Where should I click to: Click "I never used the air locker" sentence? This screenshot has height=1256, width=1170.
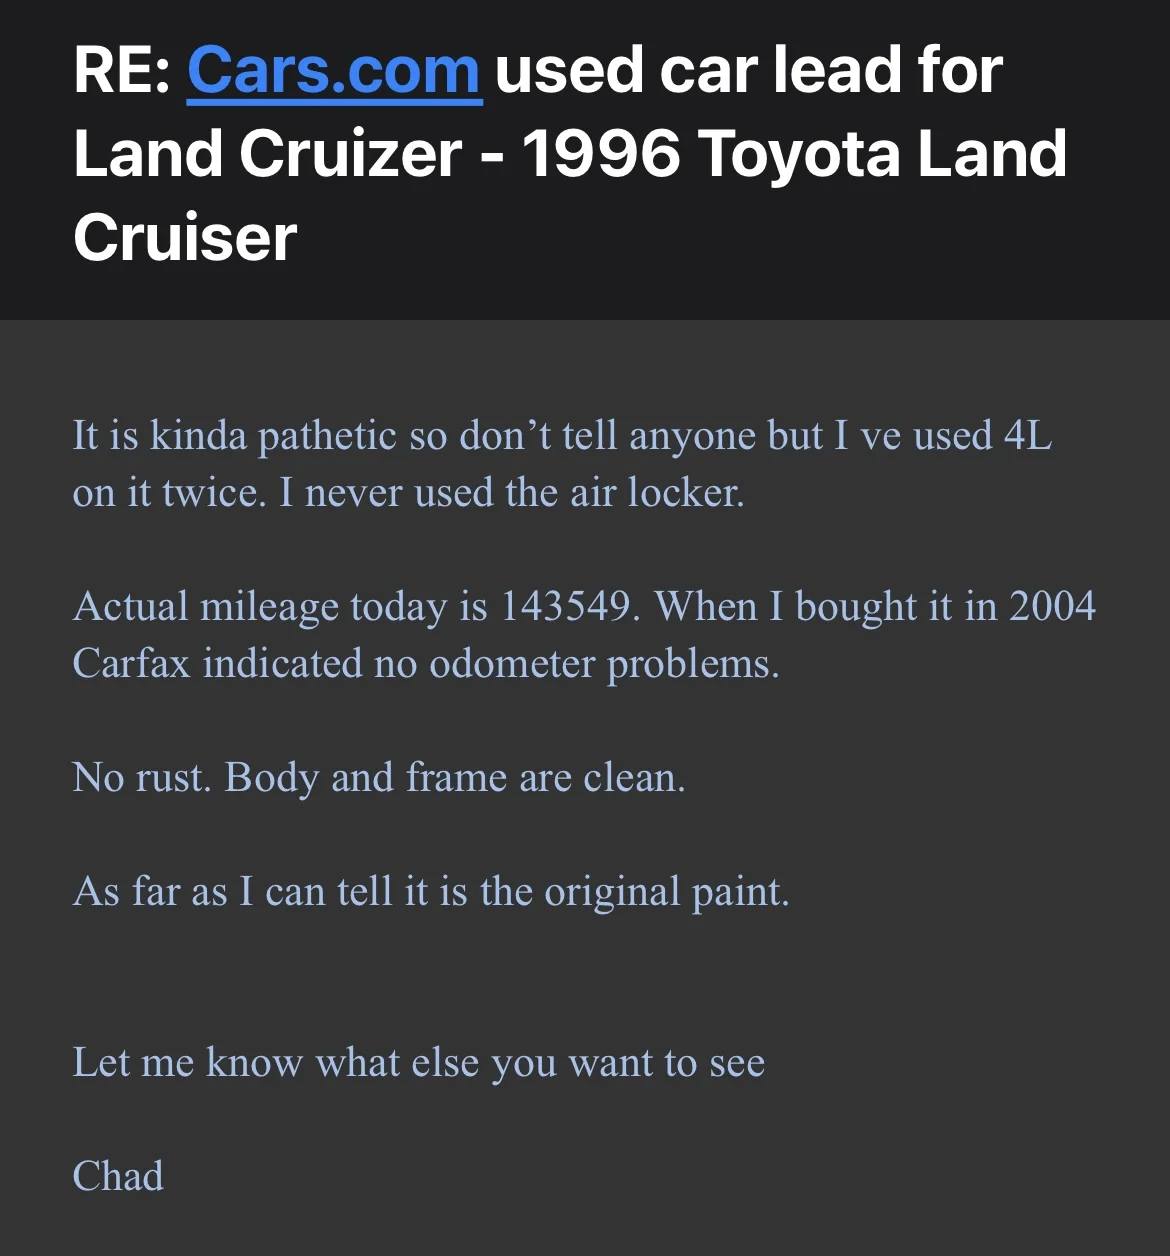511,493
